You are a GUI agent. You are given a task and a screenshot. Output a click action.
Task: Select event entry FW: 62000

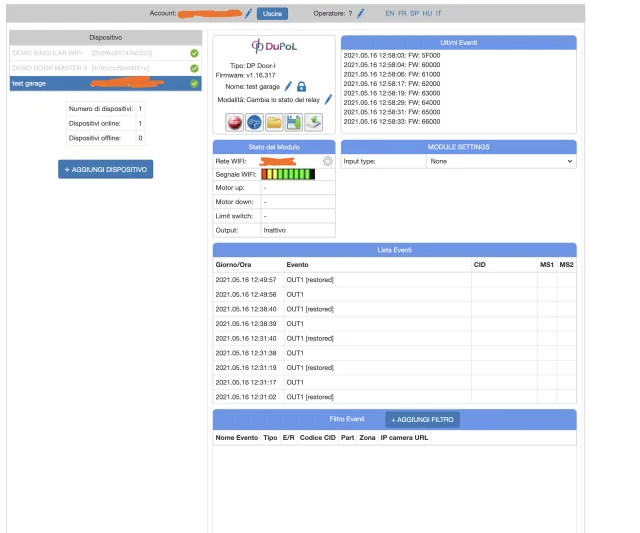pos(392,83)
